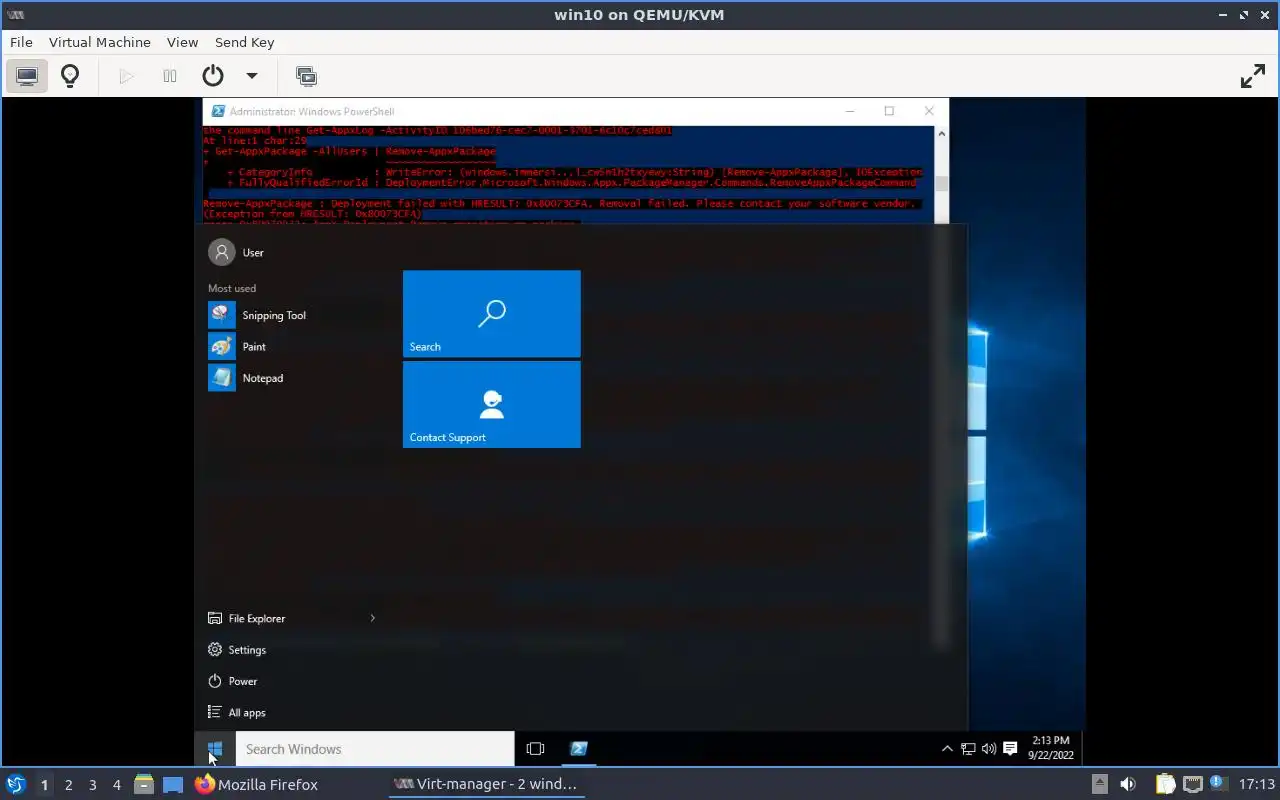The width and height of the screenshot is (1280, 800).
Task: Click the show desktop panel icon
Action: [x=173, y=784]
